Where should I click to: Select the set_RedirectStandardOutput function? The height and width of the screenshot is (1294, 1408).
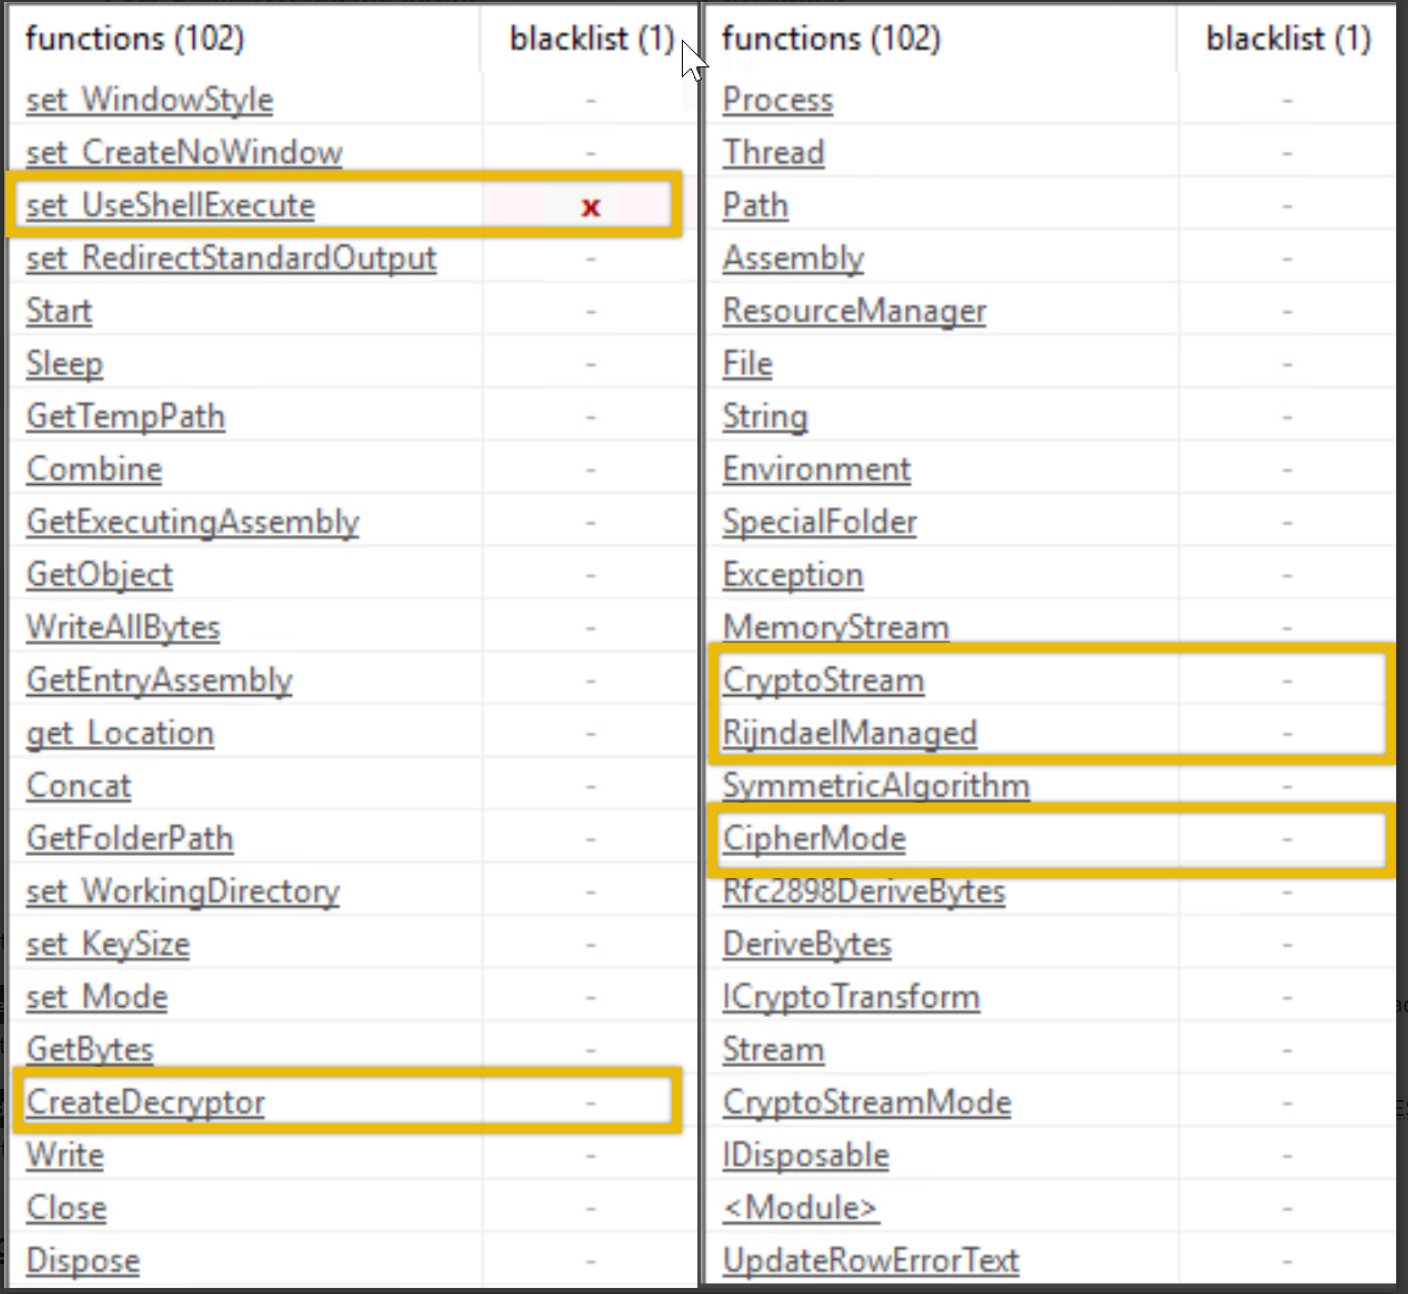[x=231, y=258]
